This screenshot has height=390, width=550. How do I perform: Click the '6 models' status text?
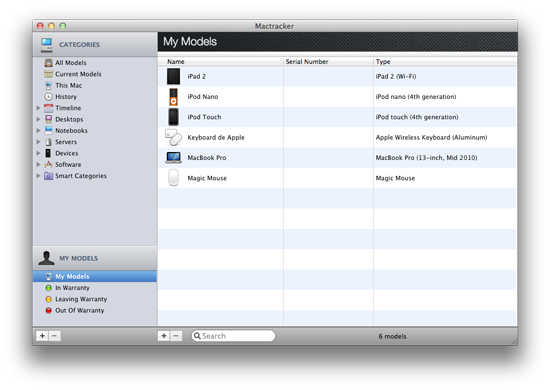click(392, 336)
